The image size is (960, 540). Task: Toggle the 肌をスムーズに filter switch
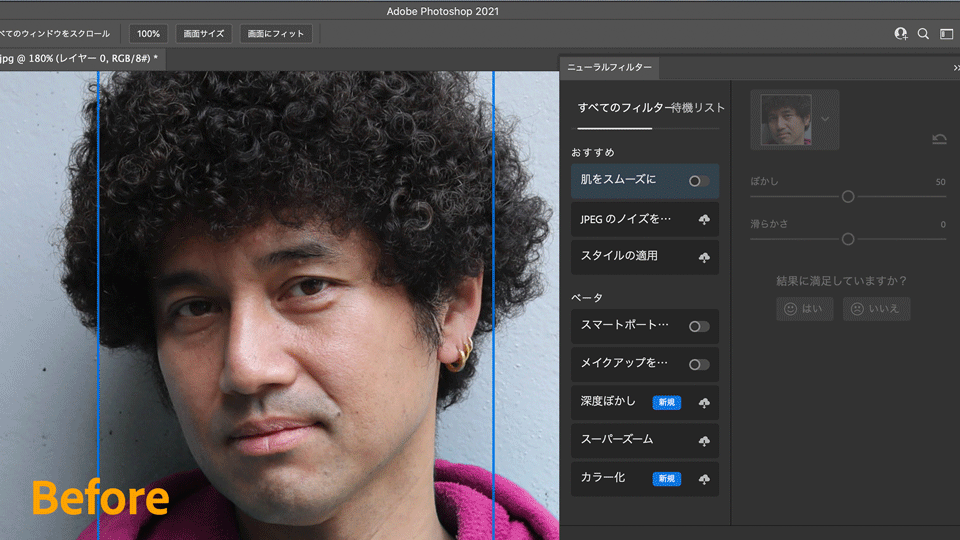[x=699, y=181]
